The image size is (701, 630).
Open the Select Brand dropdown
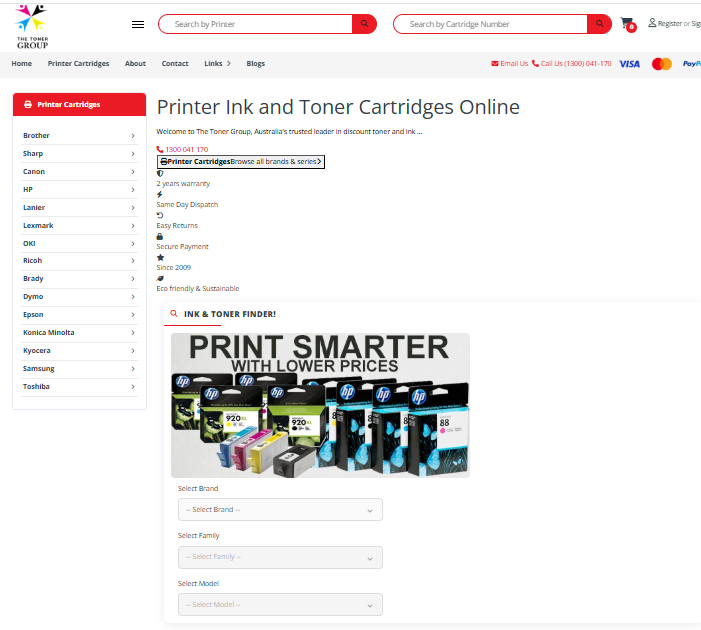point(280,510)
